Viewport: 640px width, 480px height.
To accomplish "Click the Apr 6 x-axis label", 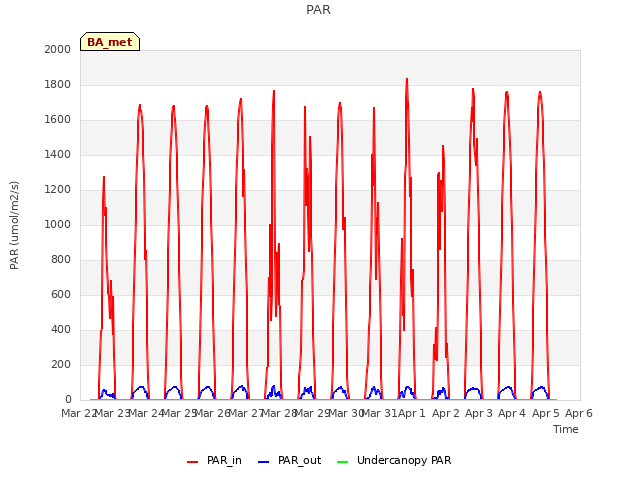I will coord(579,413).
